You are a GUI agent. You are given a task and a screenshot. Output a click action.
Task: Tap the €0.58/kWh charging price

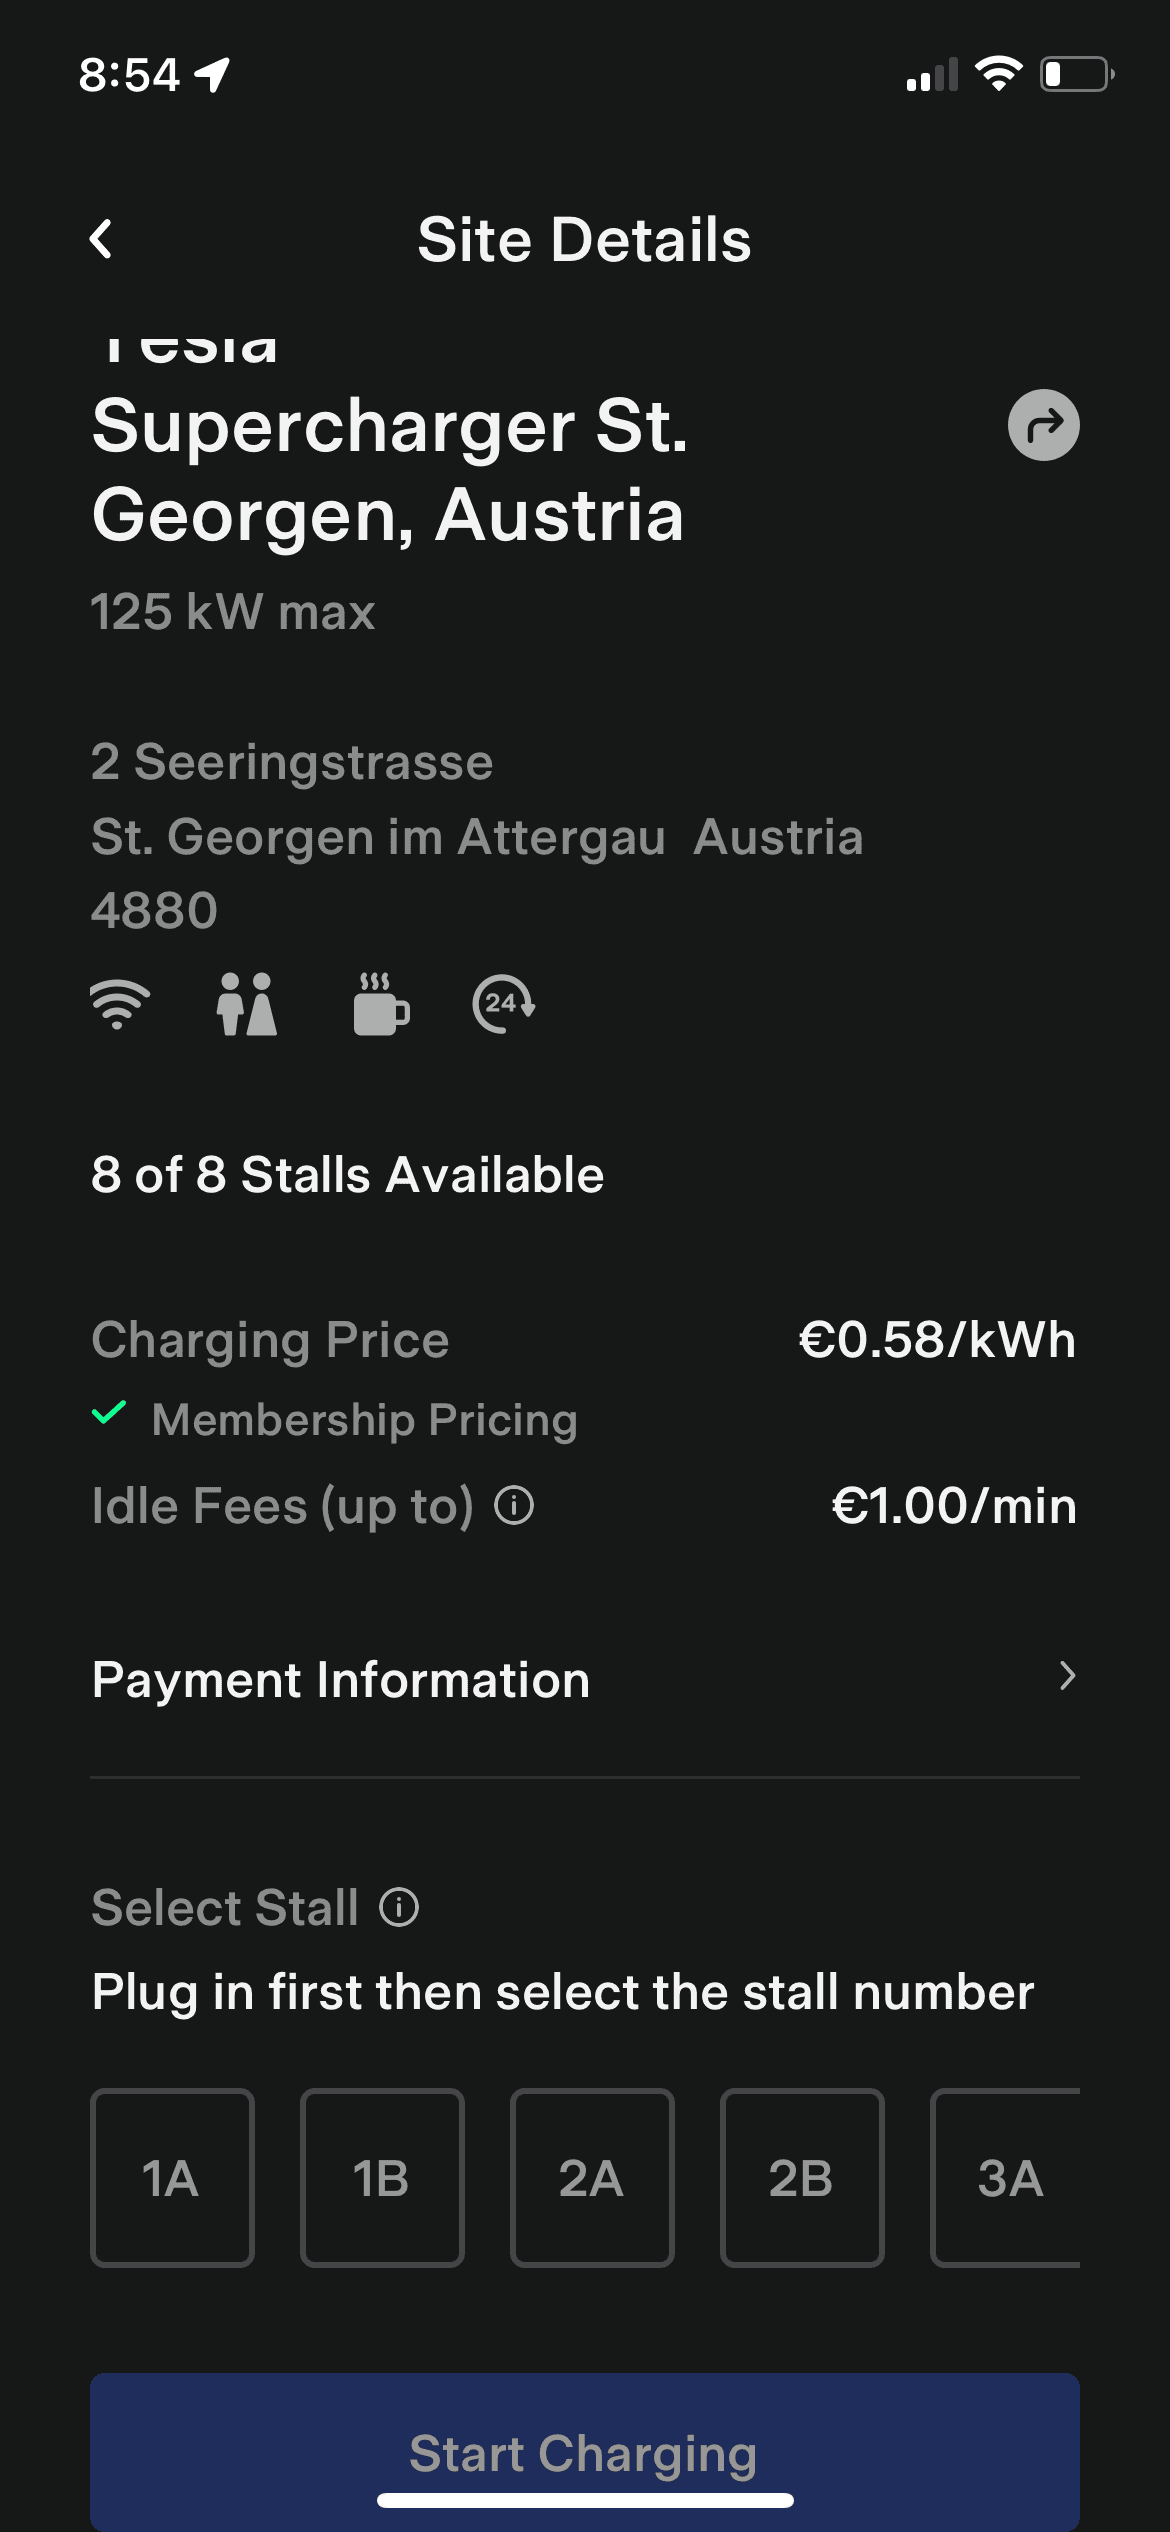(937, 1340)
